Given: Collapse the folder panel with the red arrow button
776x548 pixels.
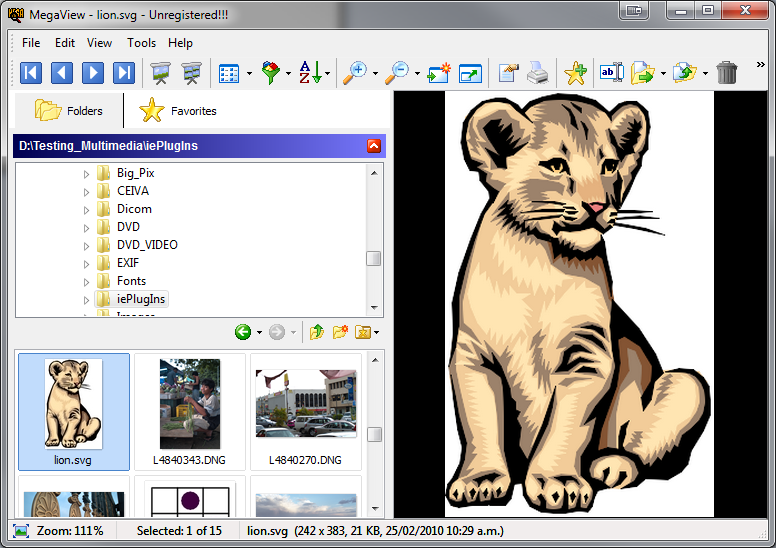Looking at the screenshot, I should pos(374,146).
